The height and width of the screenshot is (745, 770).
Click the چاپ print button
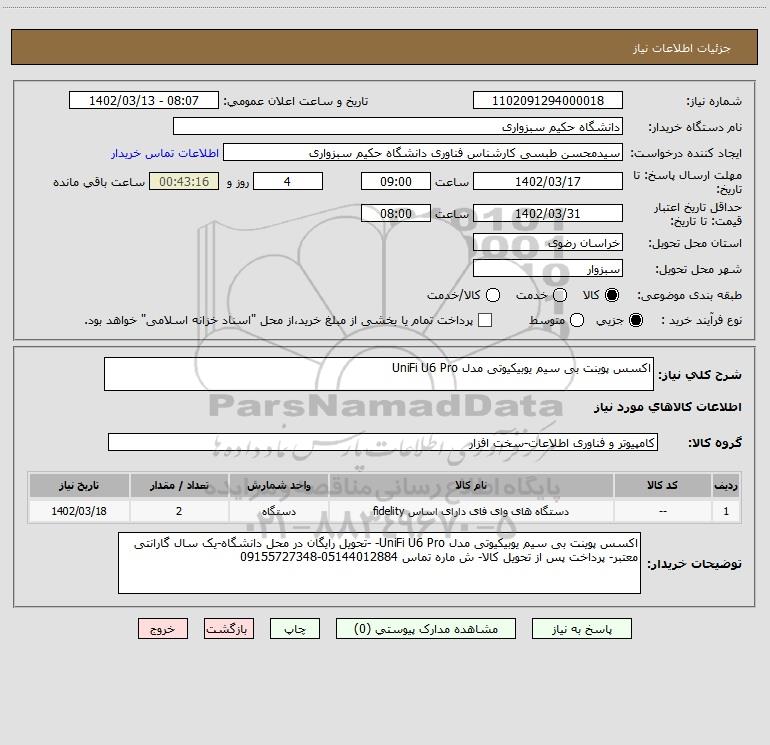pyautogui.click(x=295, y=629)
